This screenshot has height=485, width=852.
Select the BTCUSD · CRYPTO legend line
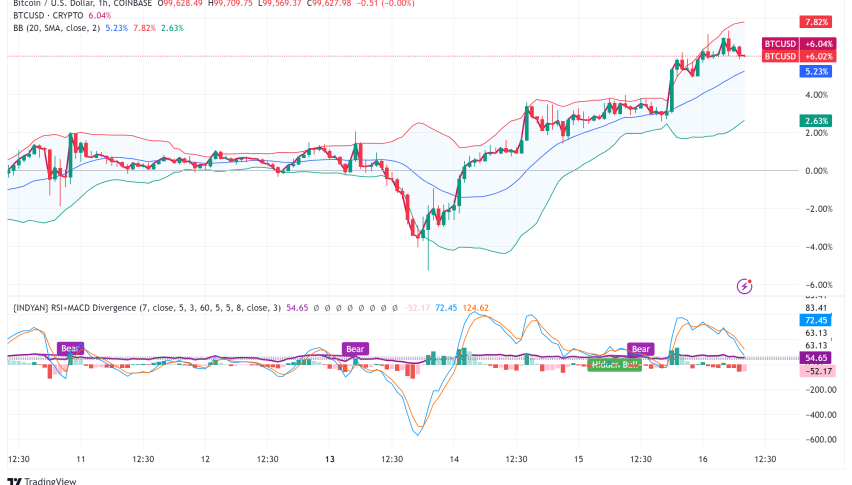coord(48,15)
